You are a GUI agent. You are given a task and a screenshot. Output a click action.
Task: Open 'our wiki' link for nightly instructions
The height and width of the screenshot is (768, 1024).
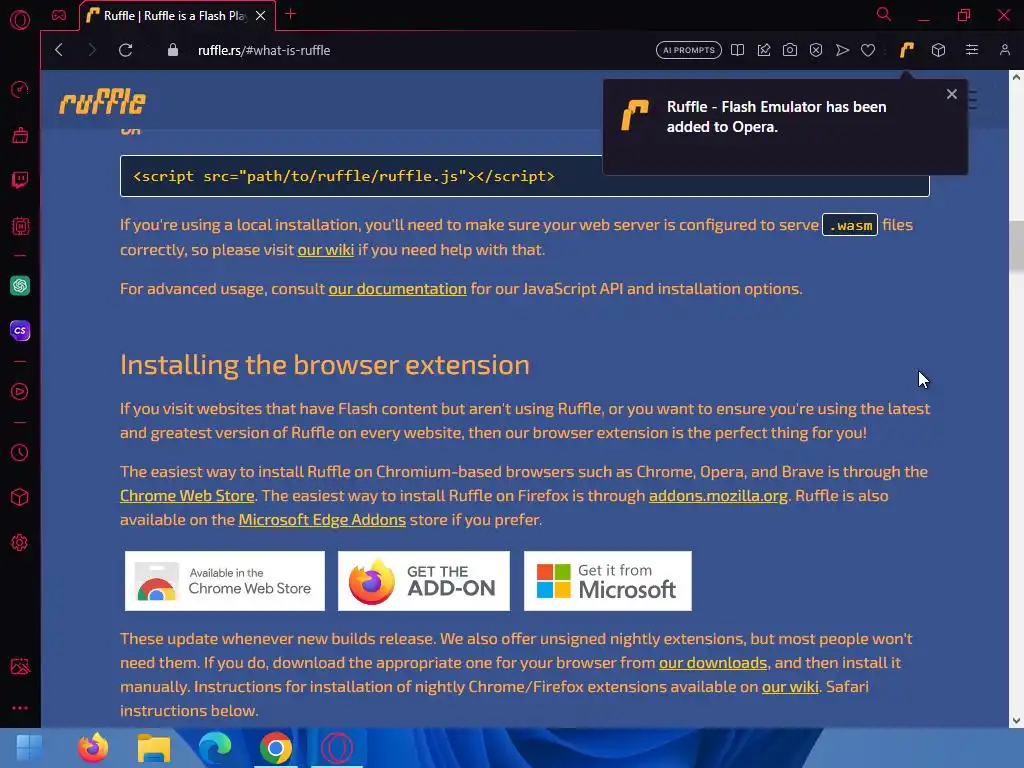click(x=790, y=687)
